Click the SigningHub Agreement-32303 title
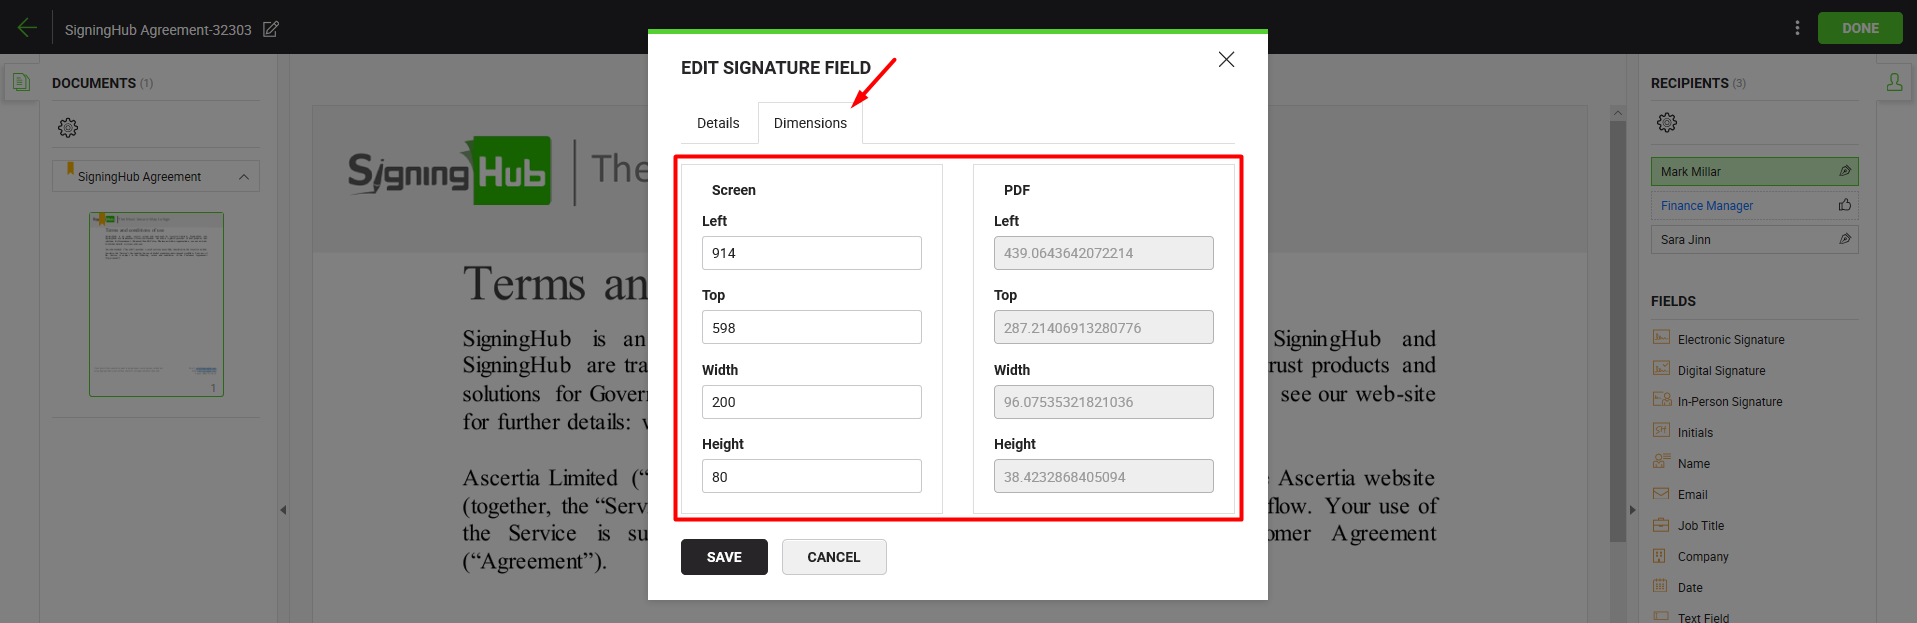 coord(158,30)
